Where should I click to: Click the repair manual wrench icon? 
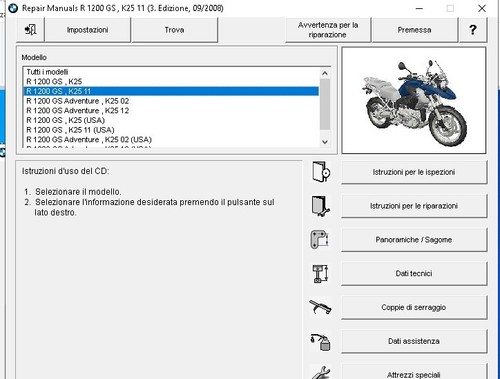pos(321,206)
